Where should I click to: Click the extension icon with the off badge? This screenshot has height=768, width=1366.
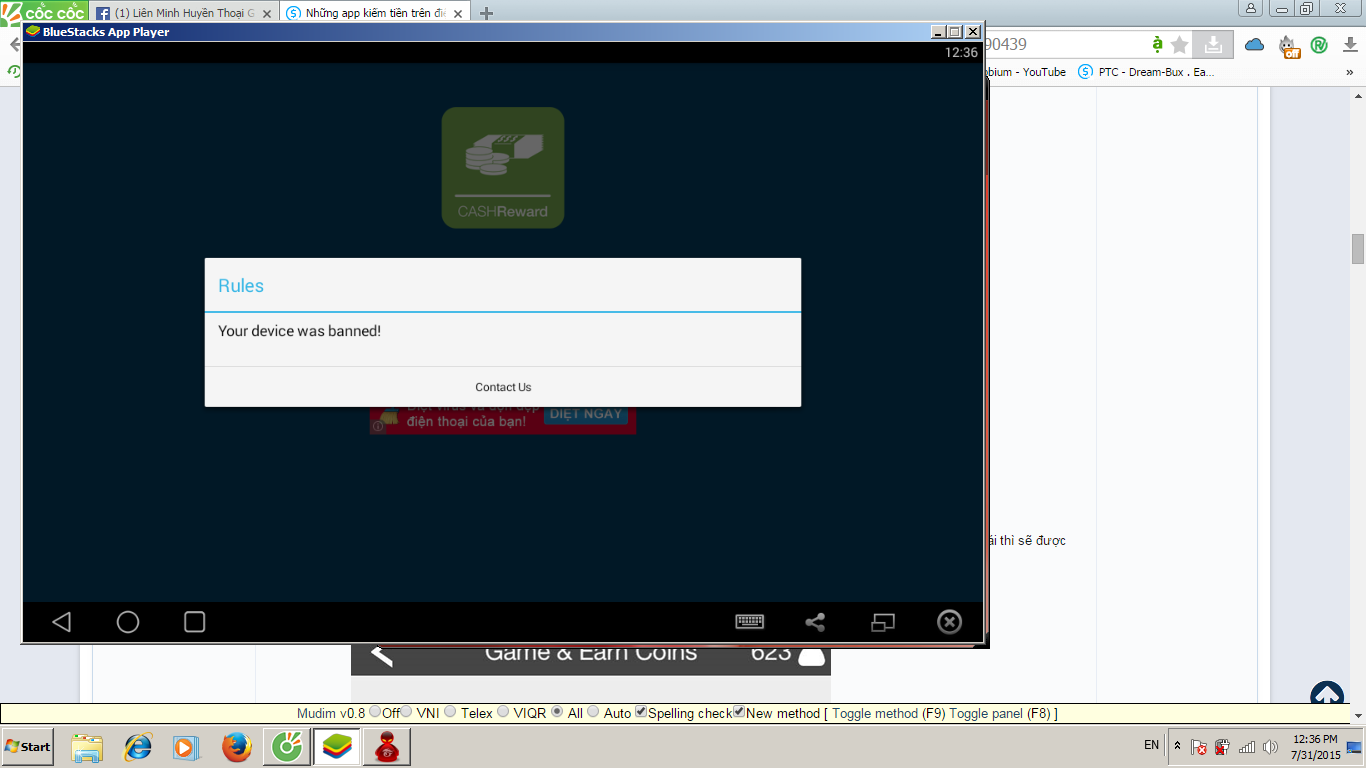[x=1288, y=45]
